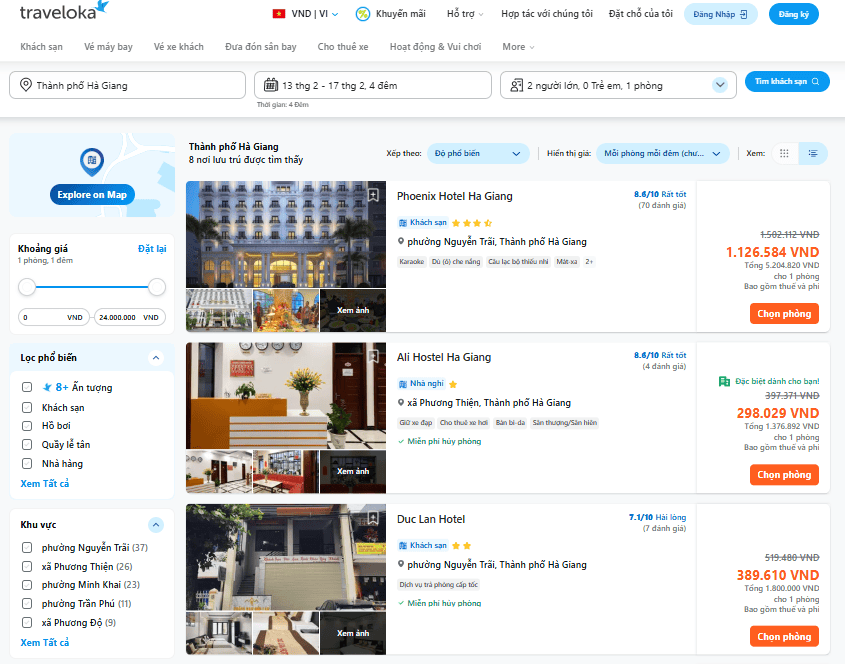The image size is (845, 664).
Task: Click the maximum price slider handle
Action: pos(157,287)
